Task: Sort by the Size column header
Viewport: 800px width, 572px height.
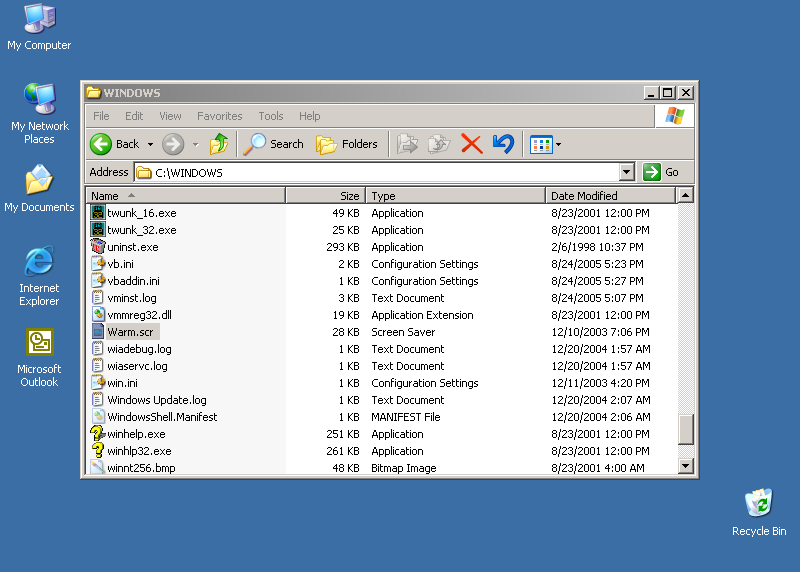Action: coord(326,196)
